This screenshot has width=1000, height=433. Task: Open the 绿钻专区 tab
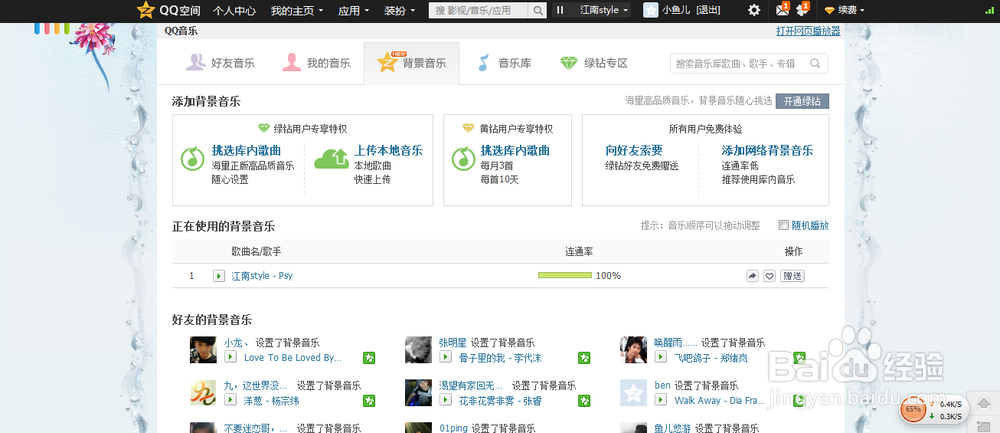point(594,63)
